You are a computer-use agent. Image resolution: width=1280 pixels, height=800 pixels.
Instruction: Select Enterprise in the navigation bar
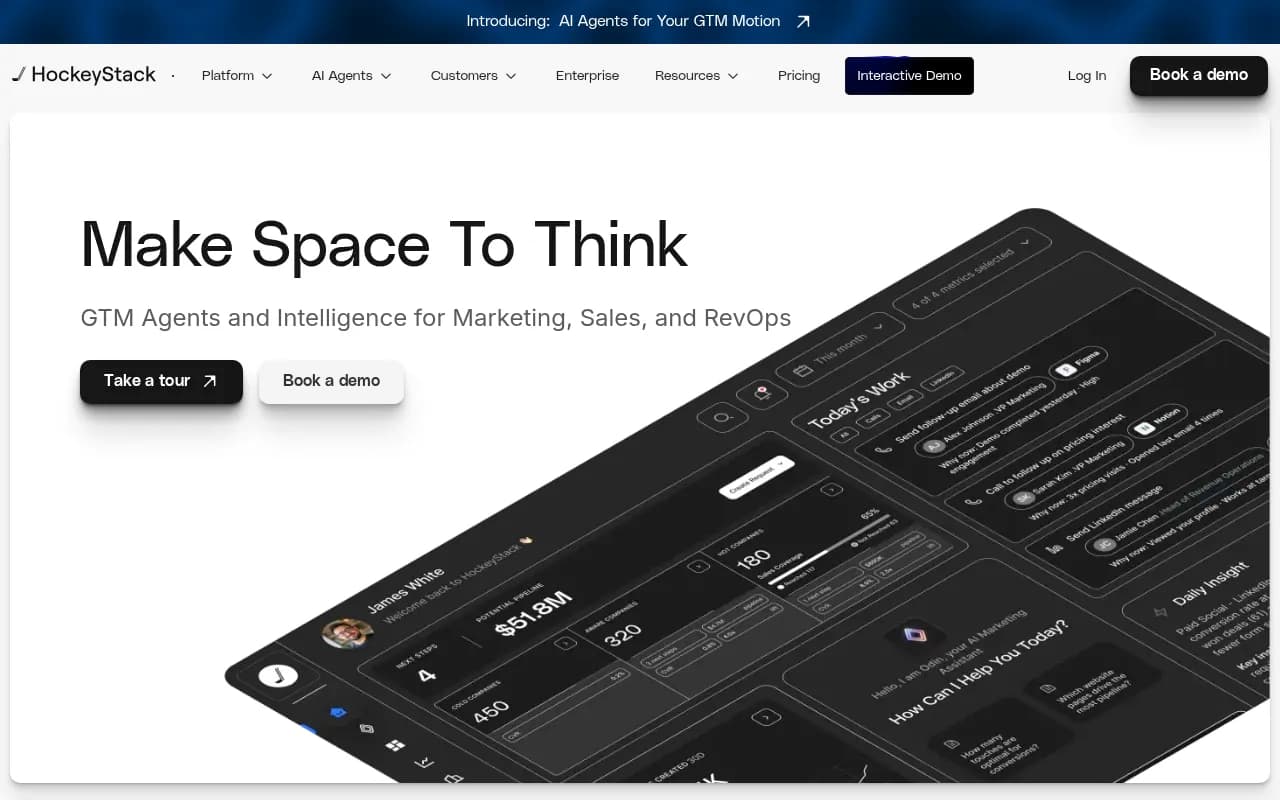pyautogui.click(x=587, y=75)
